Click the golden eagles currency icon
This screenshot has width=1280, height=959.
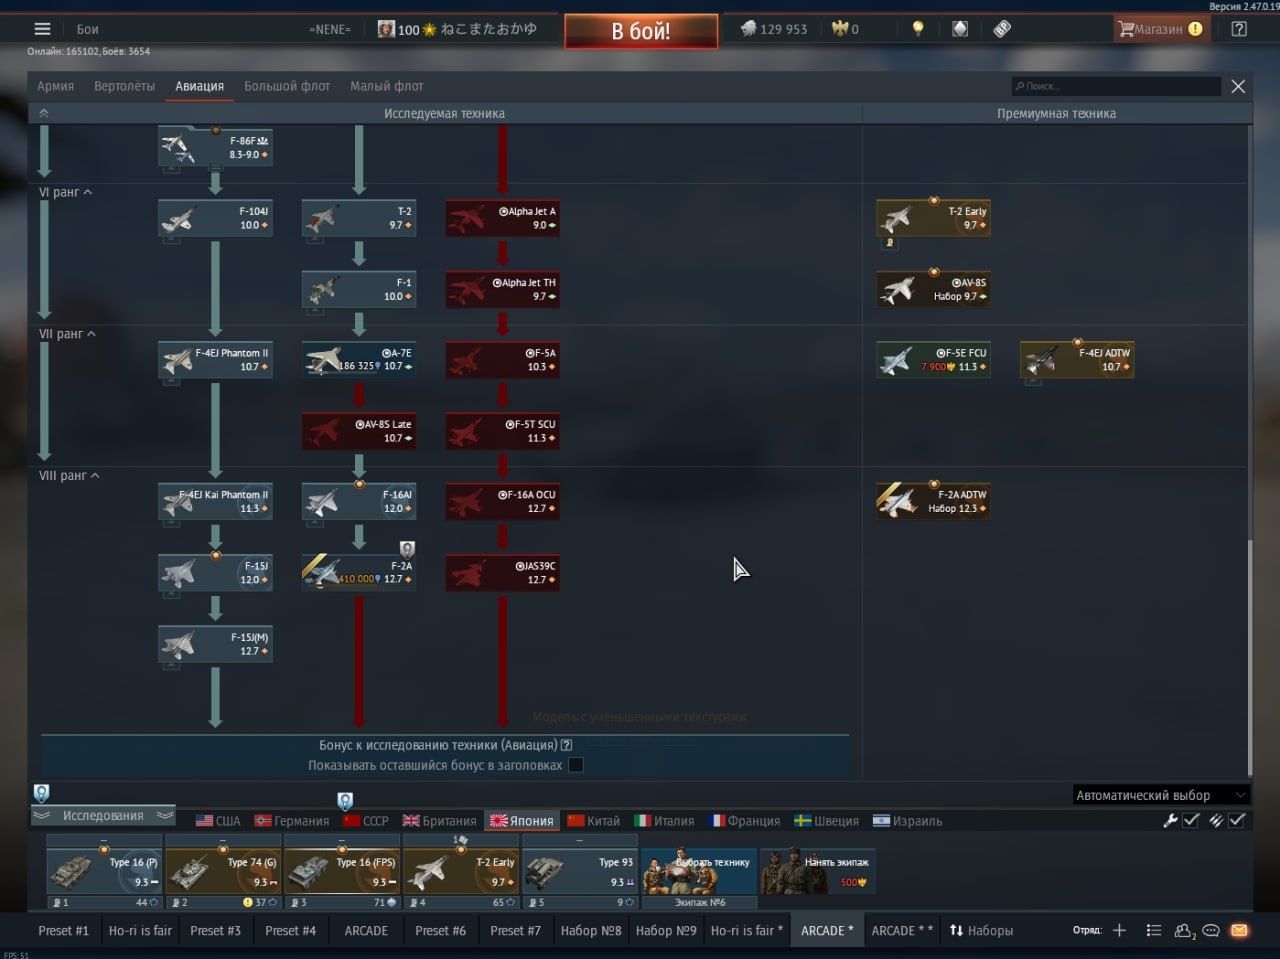click(839, 29)
